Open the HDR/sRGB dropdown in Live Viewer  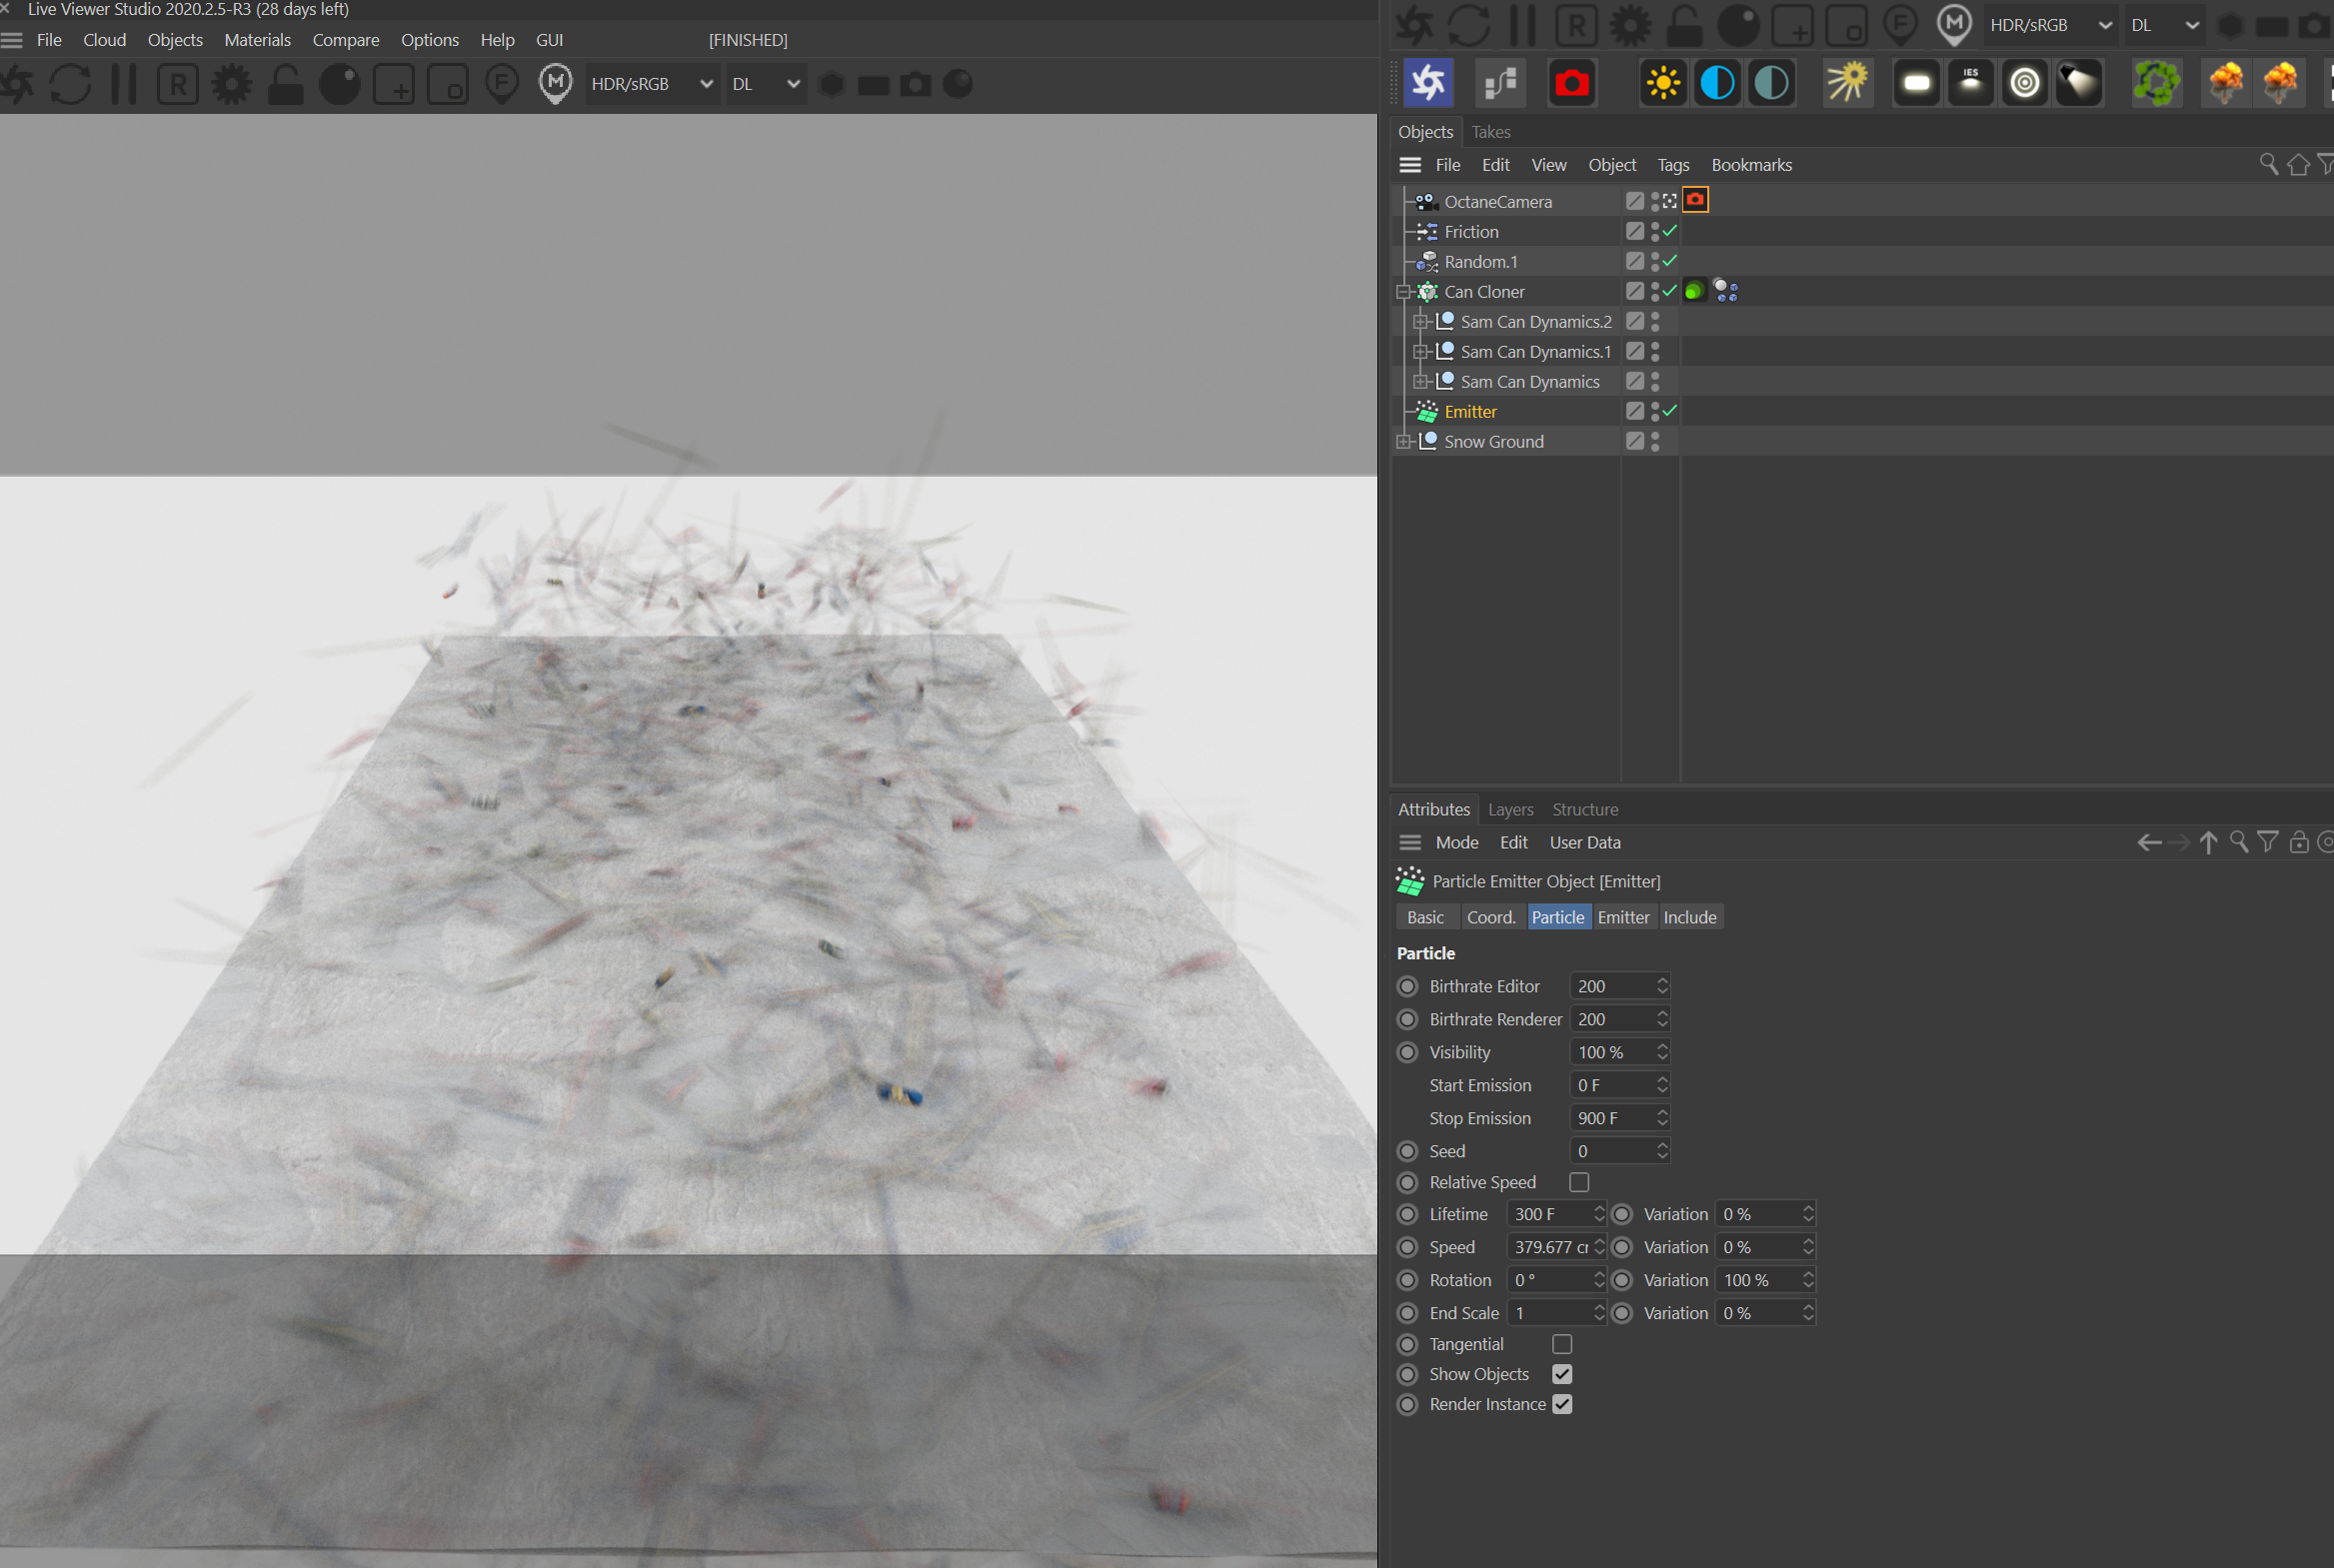(x=651, y=84)
